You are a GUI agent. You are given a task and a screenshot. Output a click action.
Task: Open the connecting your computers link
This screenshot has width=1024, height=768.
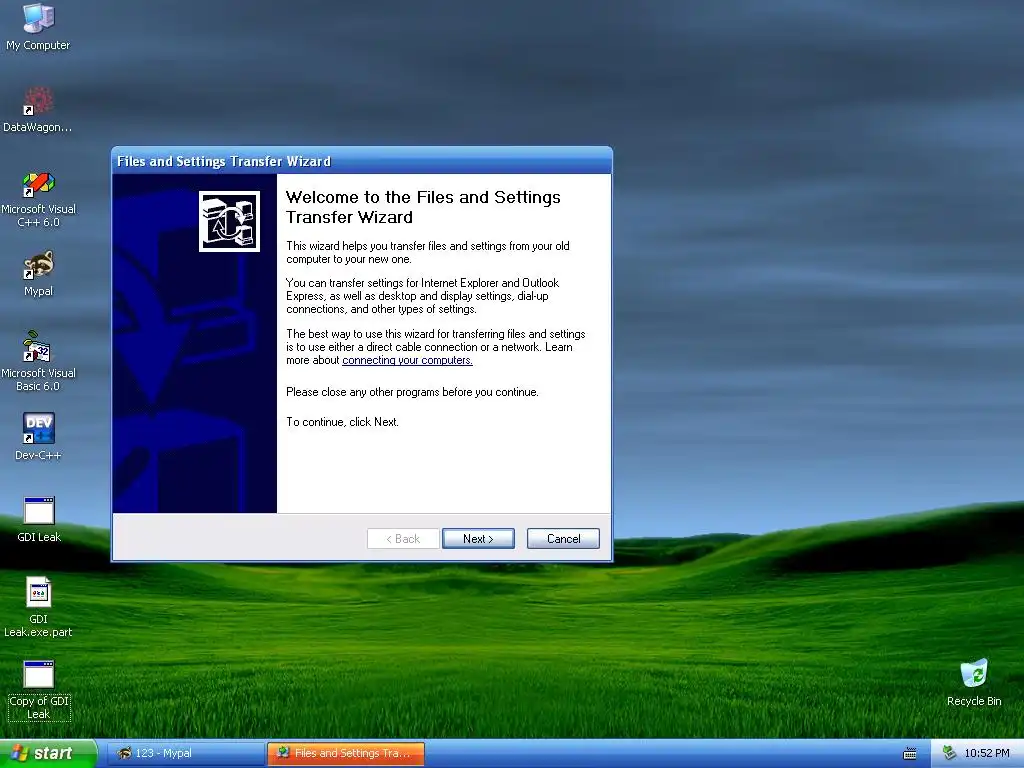(408, 360)
